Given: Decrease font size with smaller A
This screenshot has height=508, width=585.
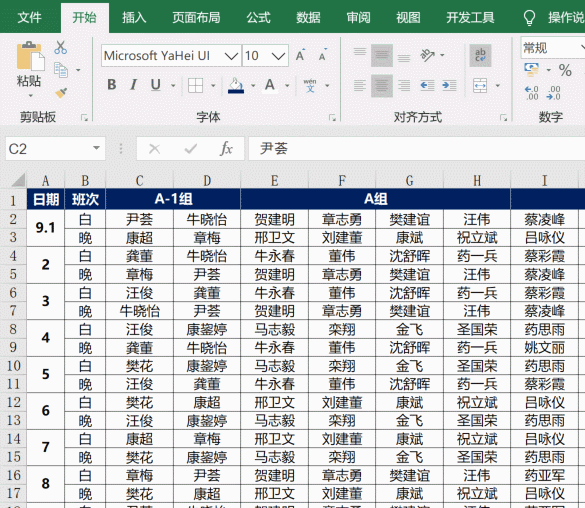Looking at the screenshot, I should point(323,55).
